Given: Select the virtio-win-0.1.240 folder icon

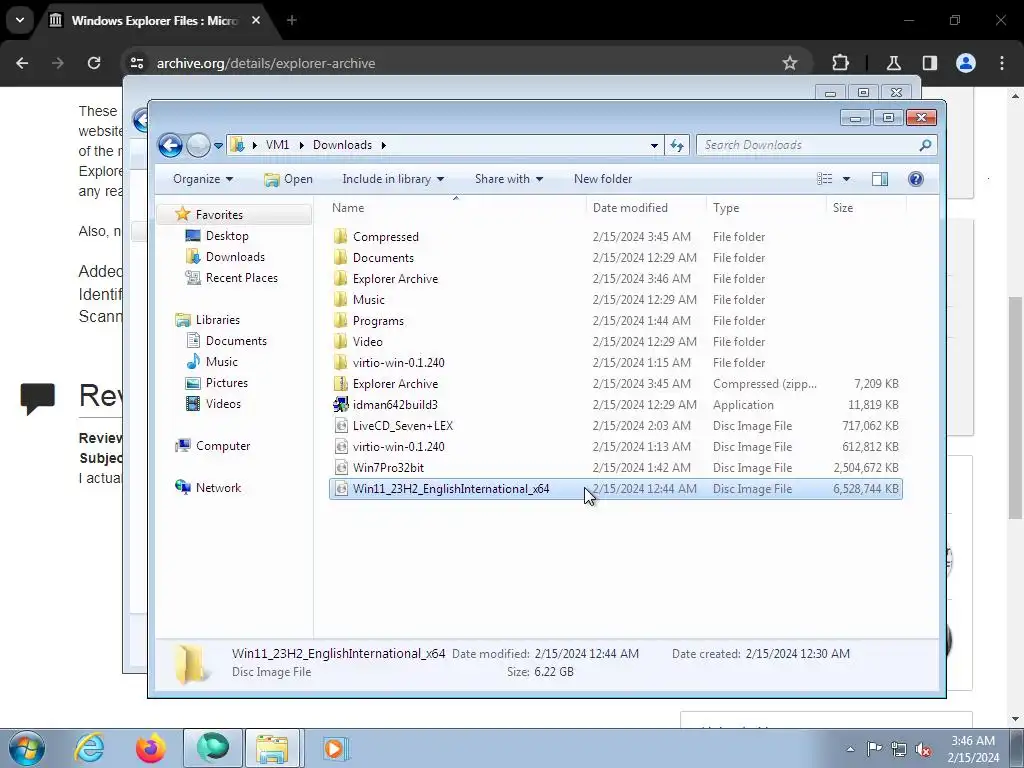Looking at the screenshot, I should click(340, 362).
